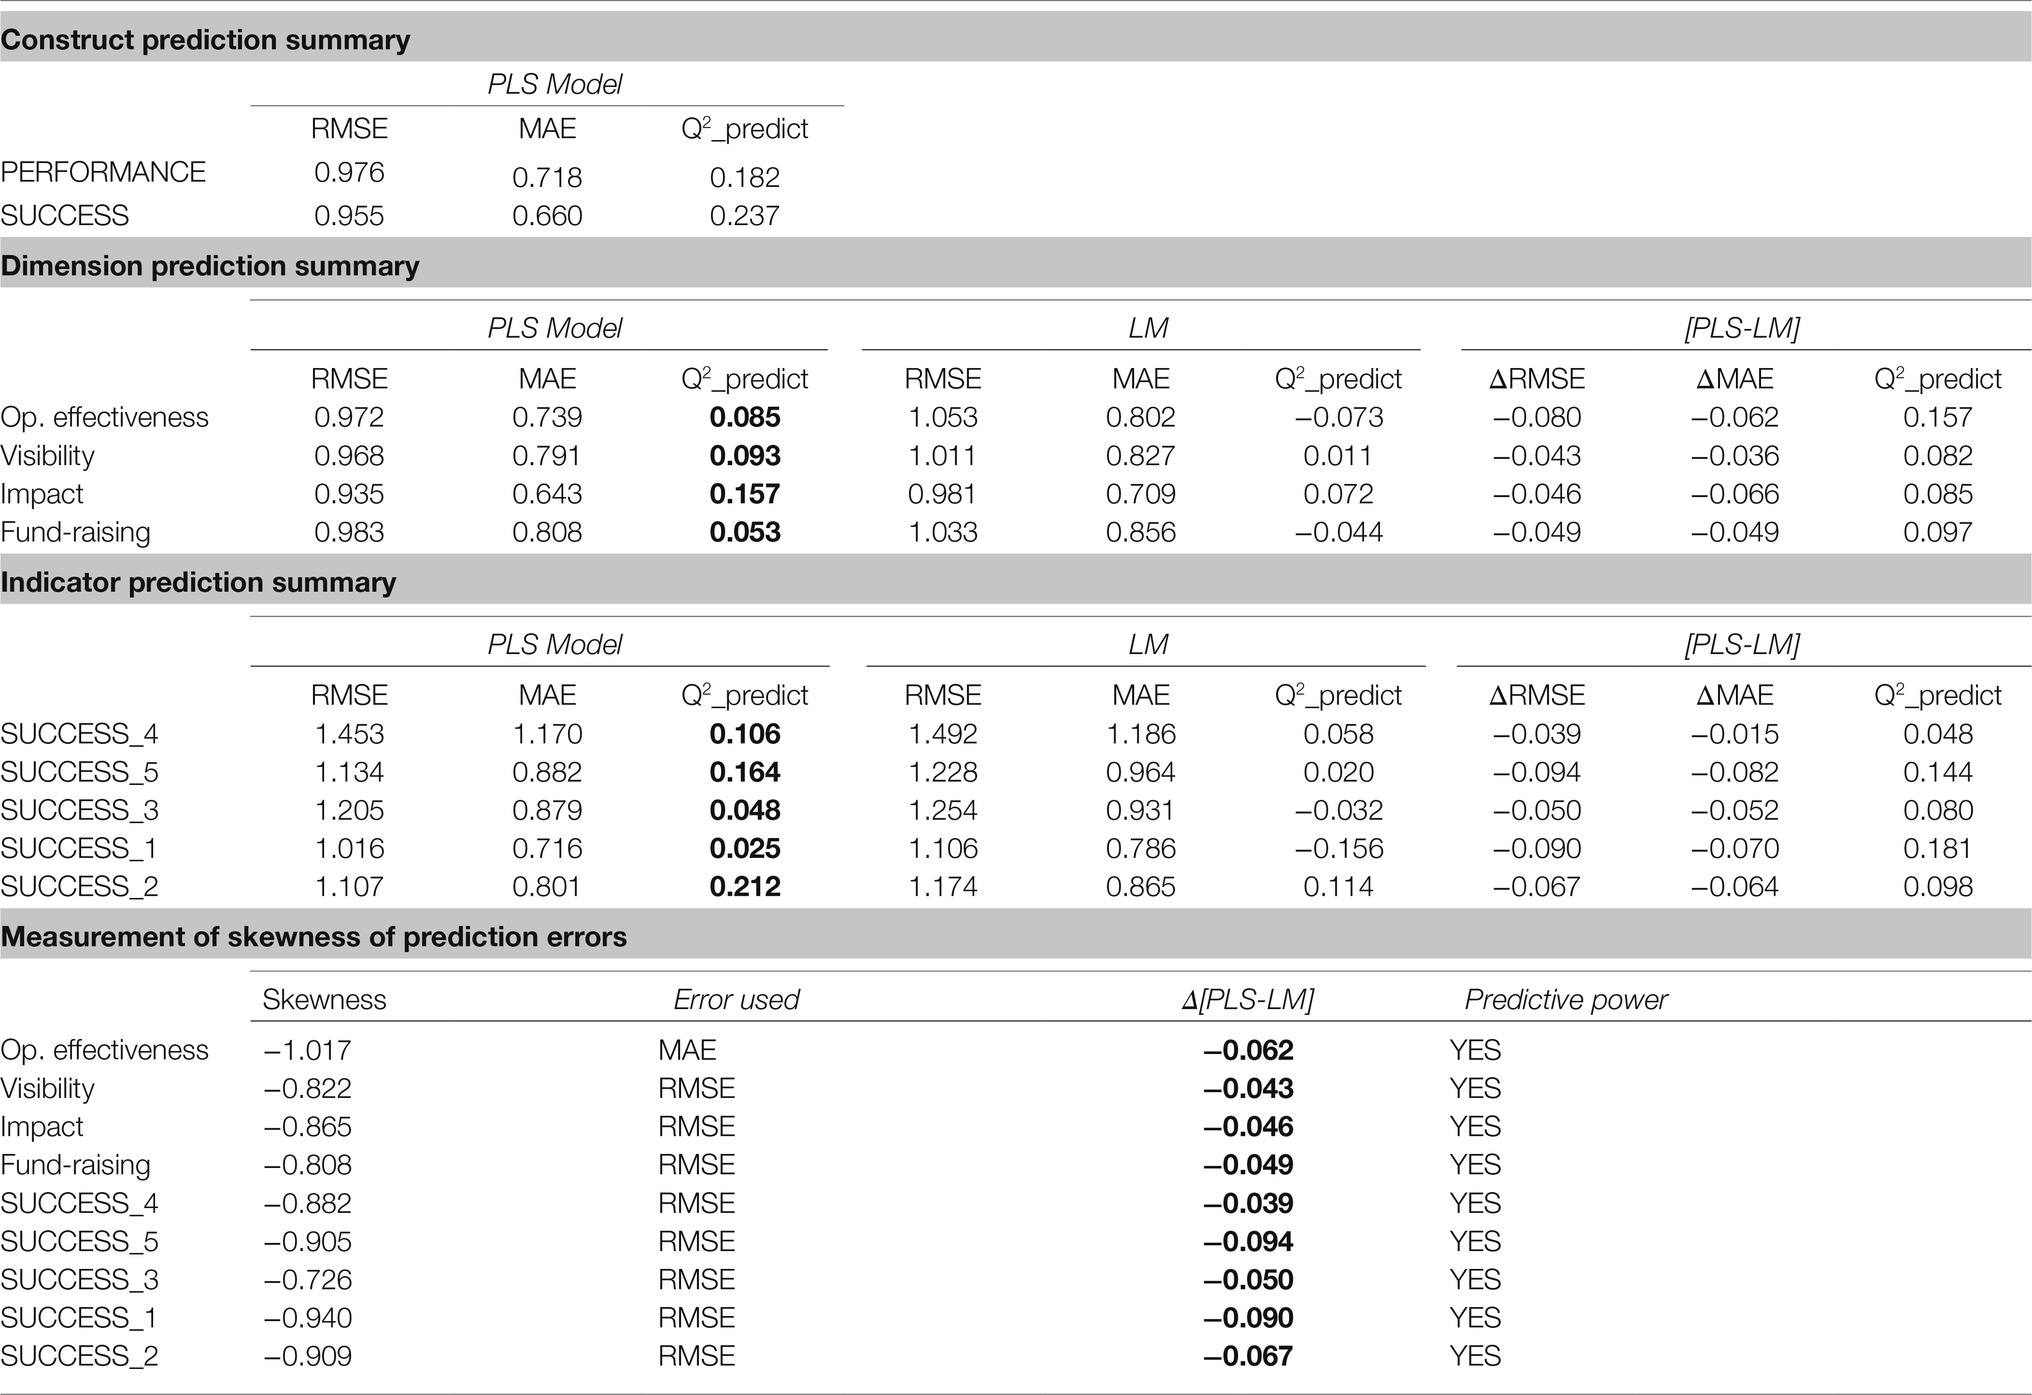Click skewness value –0.726 for SUCCESS_3

[x=307, y=1279]
